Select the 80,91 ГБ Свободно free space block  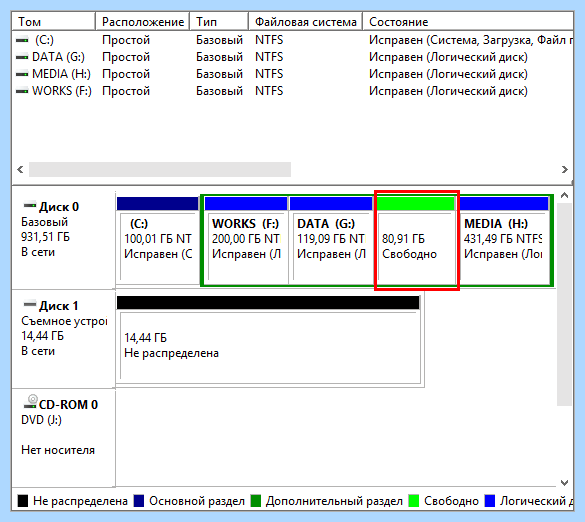(417, 241)
